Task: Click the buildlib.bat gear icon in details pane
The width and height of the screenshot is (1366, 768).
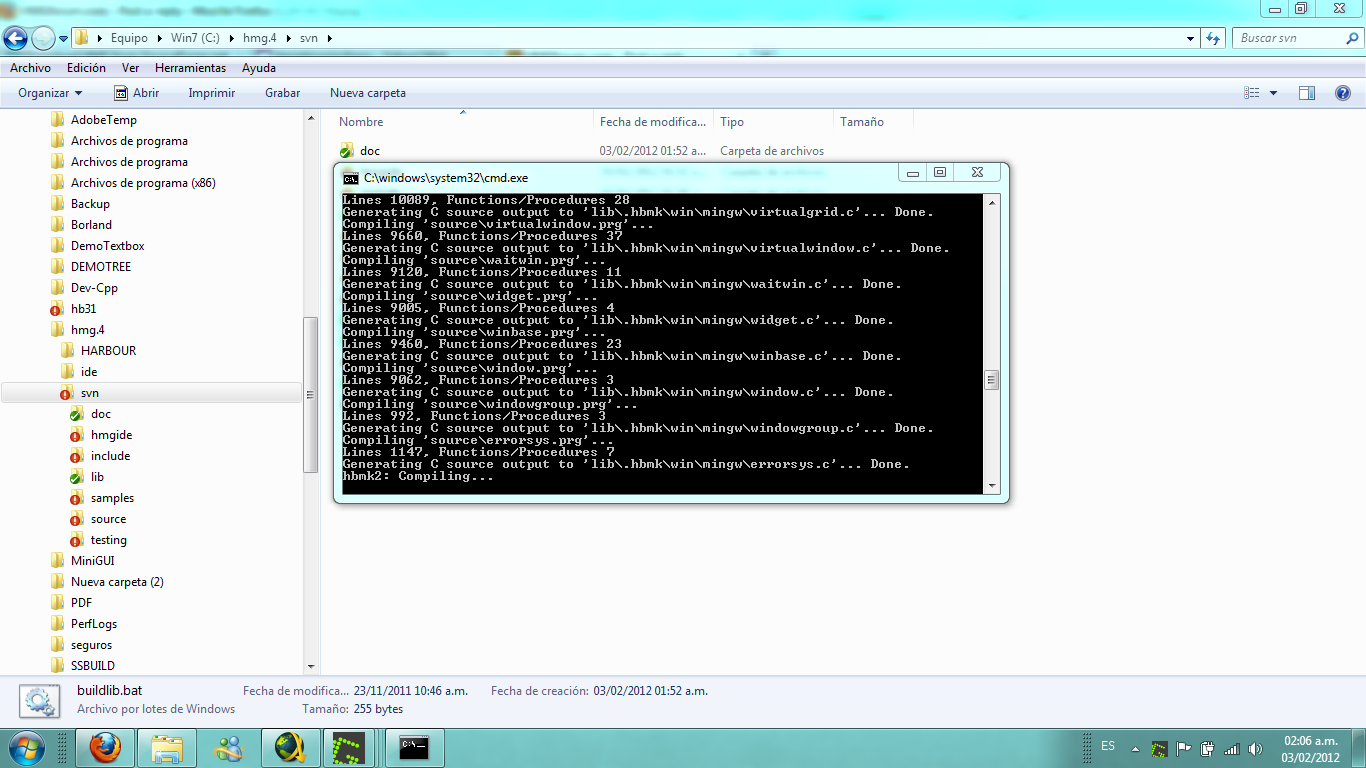Action: [x=40, y=701]
